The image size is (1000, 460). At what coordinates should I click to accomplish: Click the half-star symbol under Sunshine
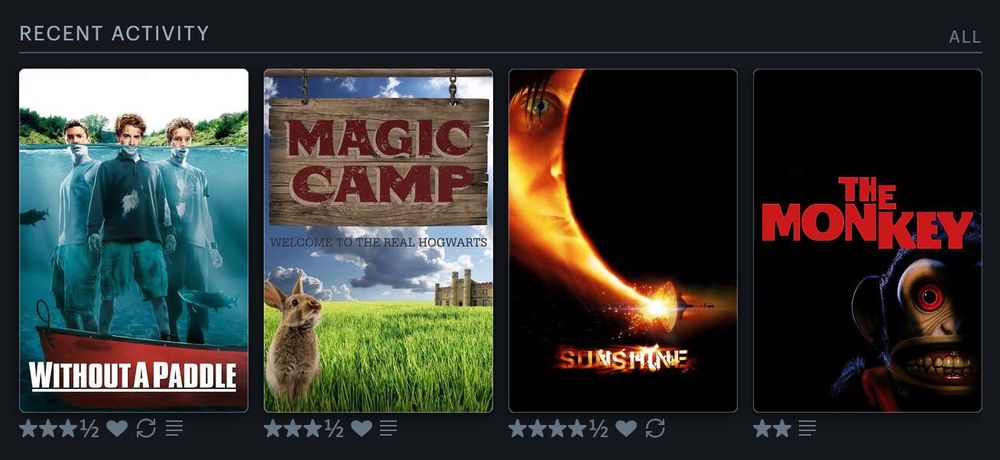[x=598, y=428]
